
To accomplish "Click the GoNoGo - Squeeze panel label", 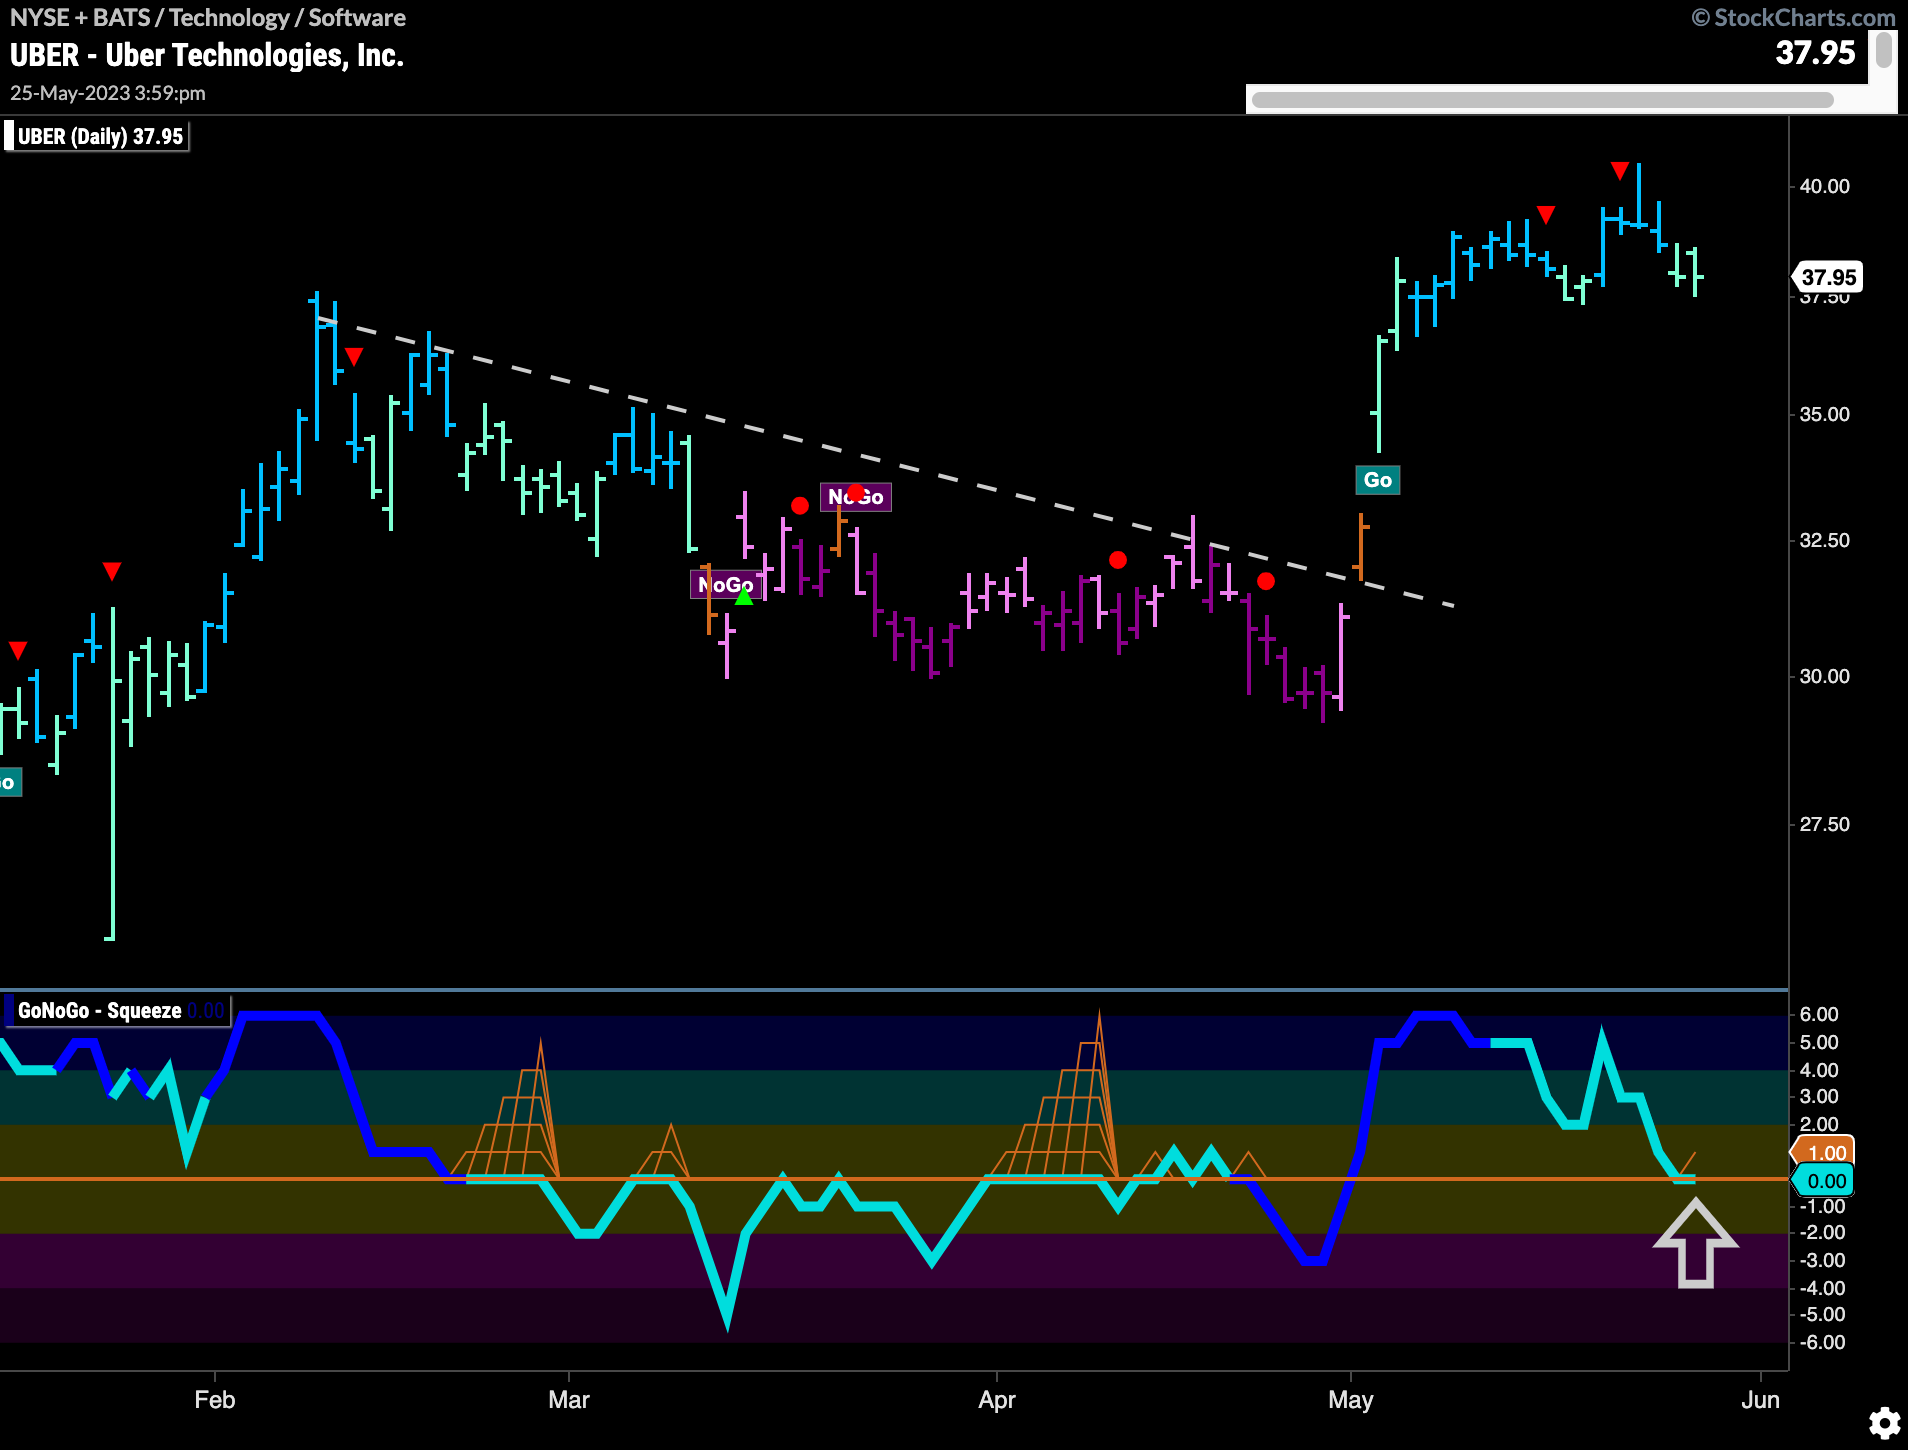I will click(x=118, y=1010).
